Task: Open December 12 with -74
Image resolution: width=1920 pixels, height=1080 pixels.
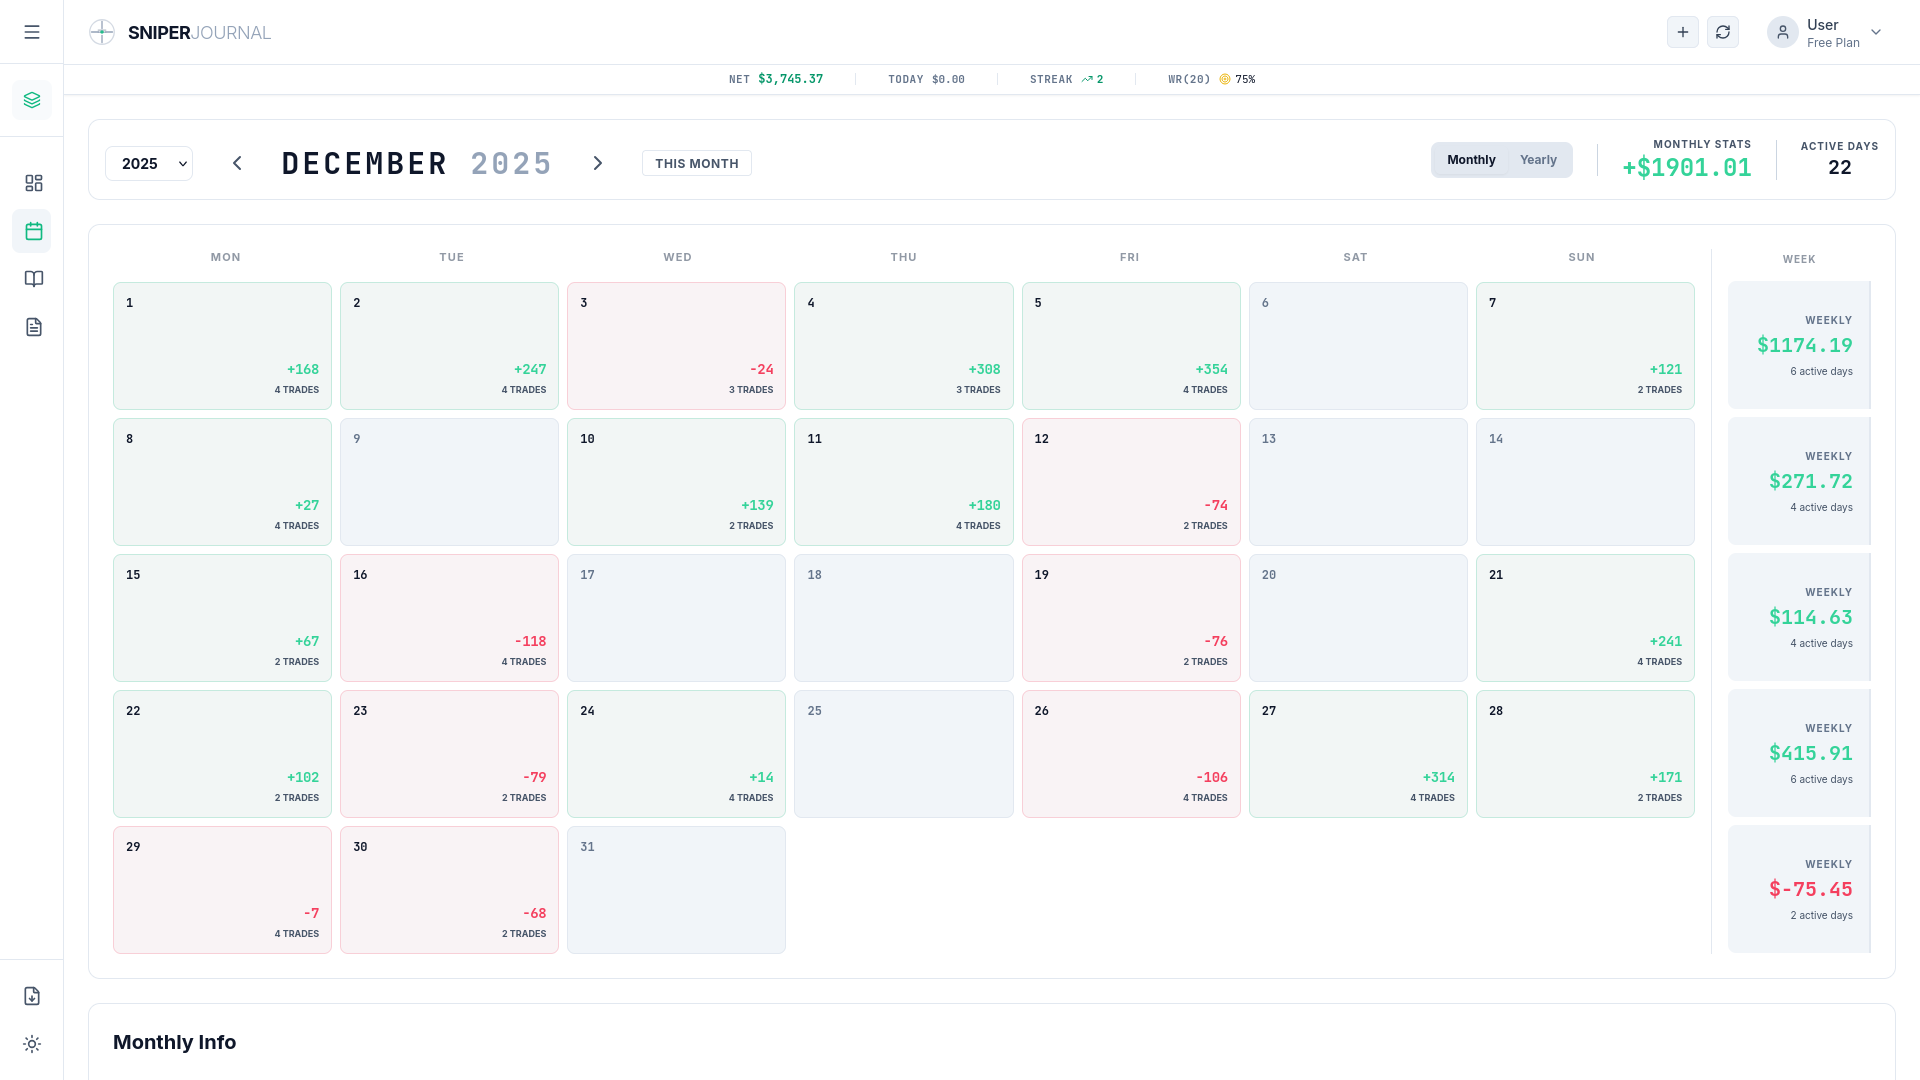Action: pos(1131,482)
